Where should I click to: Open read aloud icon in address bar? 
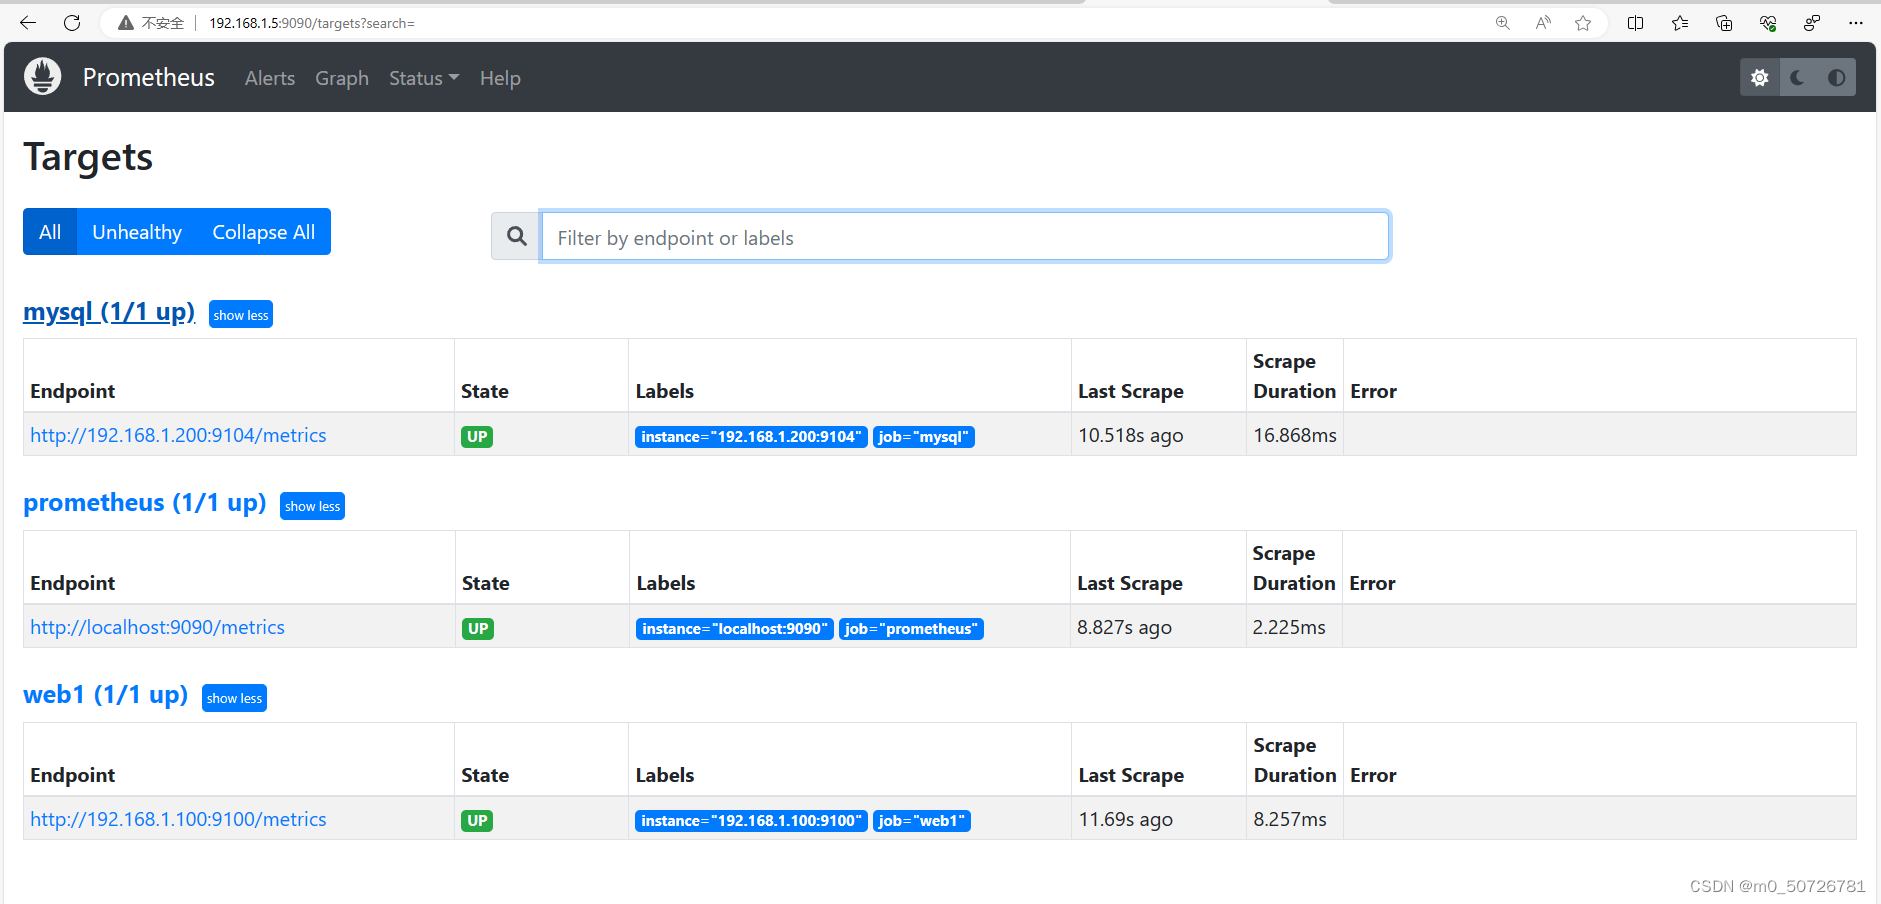(1543, 22)
